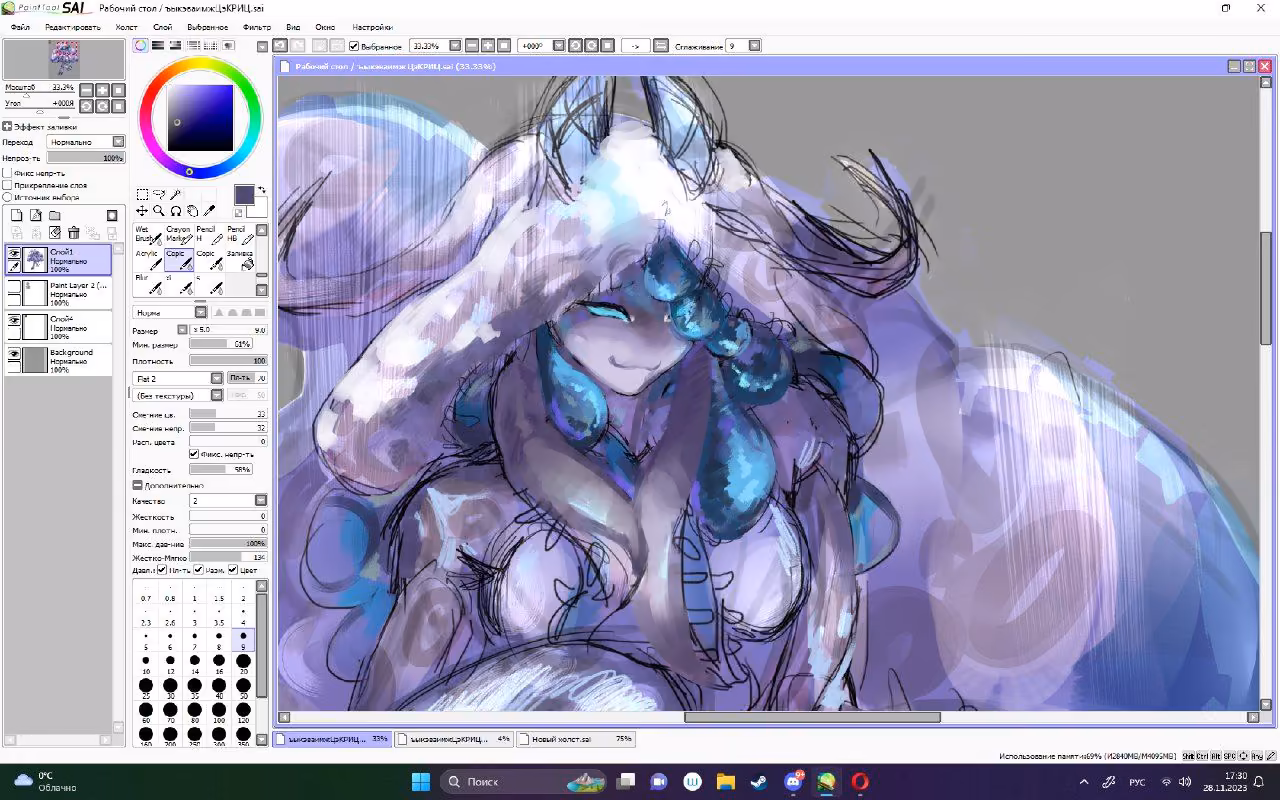Zoom in using the navigator plus button
The height and width of the screenshot is (800, 1280).
[102, 90]
